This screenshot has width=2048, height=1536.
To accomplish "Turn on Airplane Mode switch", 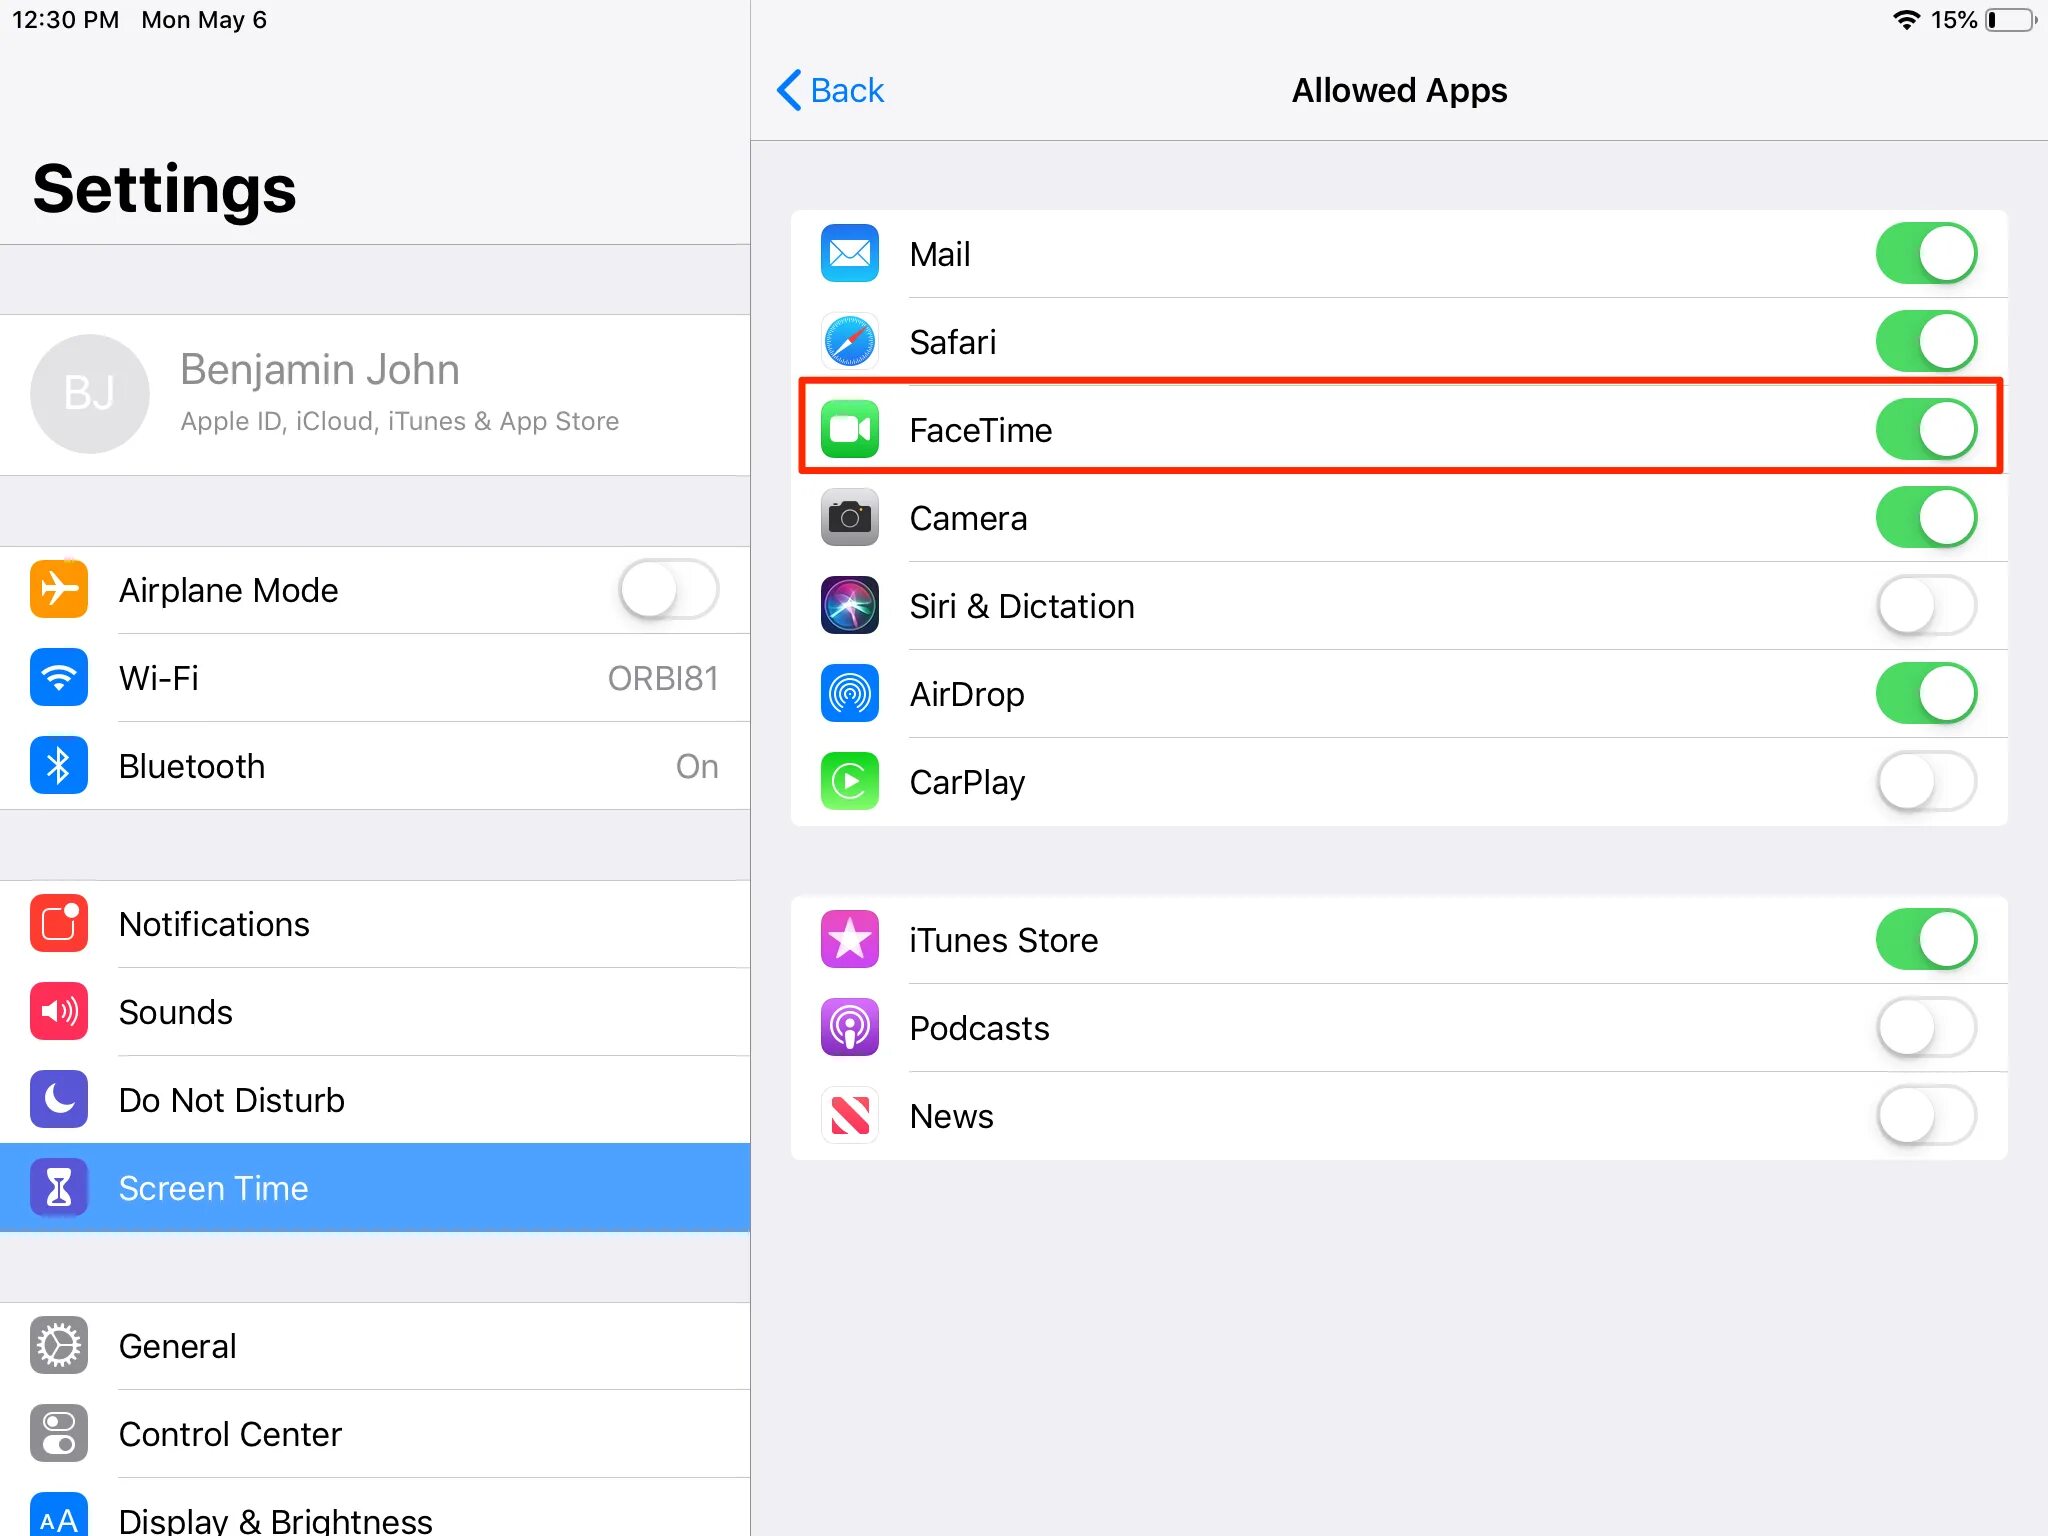I will (668, 590).
